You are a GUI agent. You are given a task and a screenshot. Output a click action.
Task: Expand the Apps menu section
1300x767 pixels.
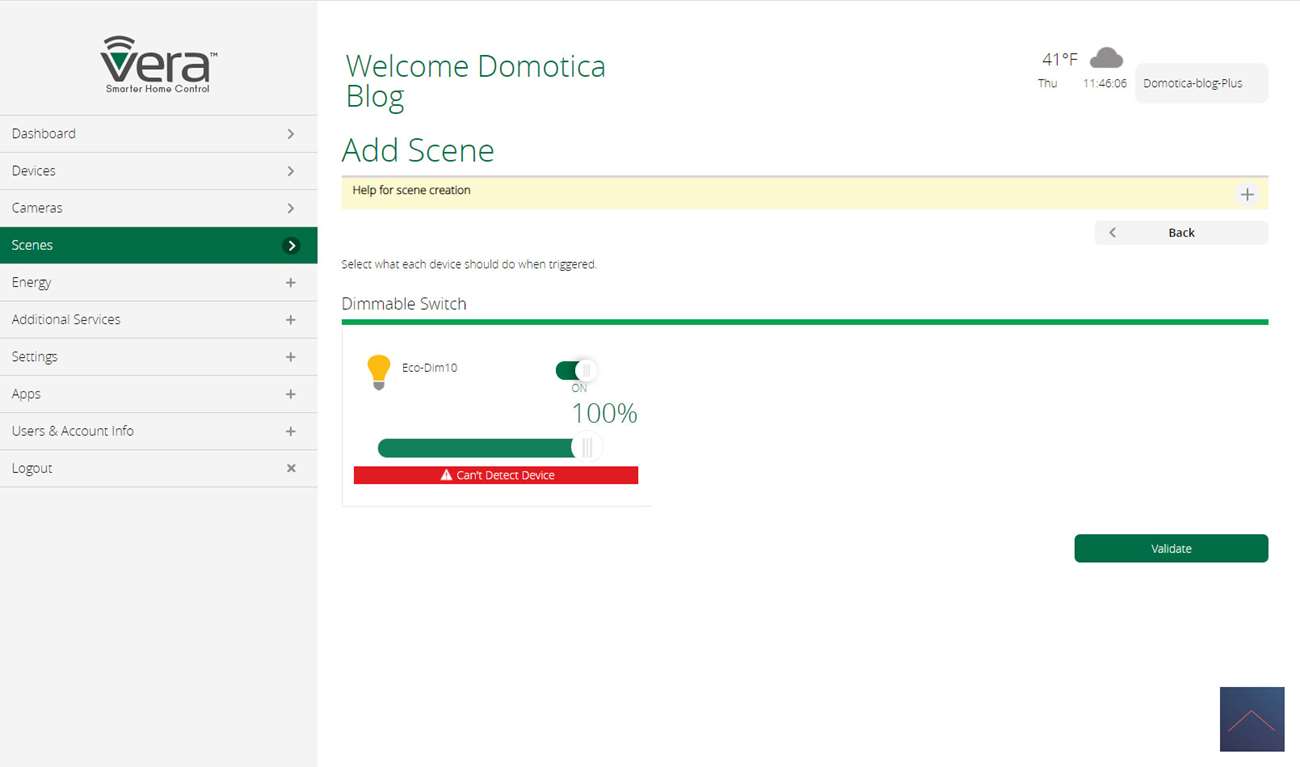pos(291,394)
